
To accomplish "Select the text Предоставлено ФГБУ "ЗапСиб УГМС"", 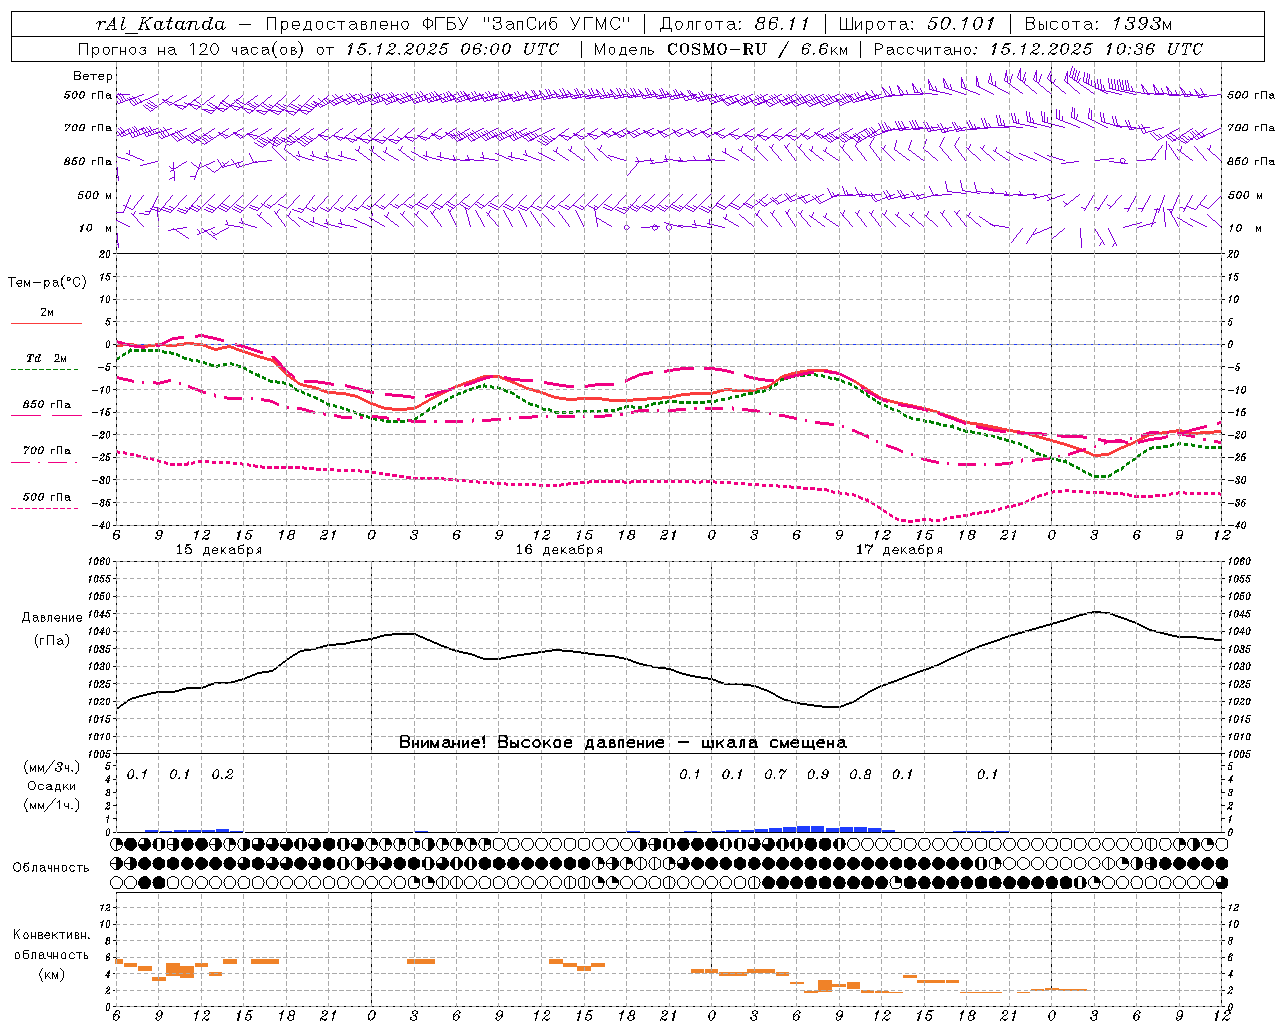I will (448, 24).
